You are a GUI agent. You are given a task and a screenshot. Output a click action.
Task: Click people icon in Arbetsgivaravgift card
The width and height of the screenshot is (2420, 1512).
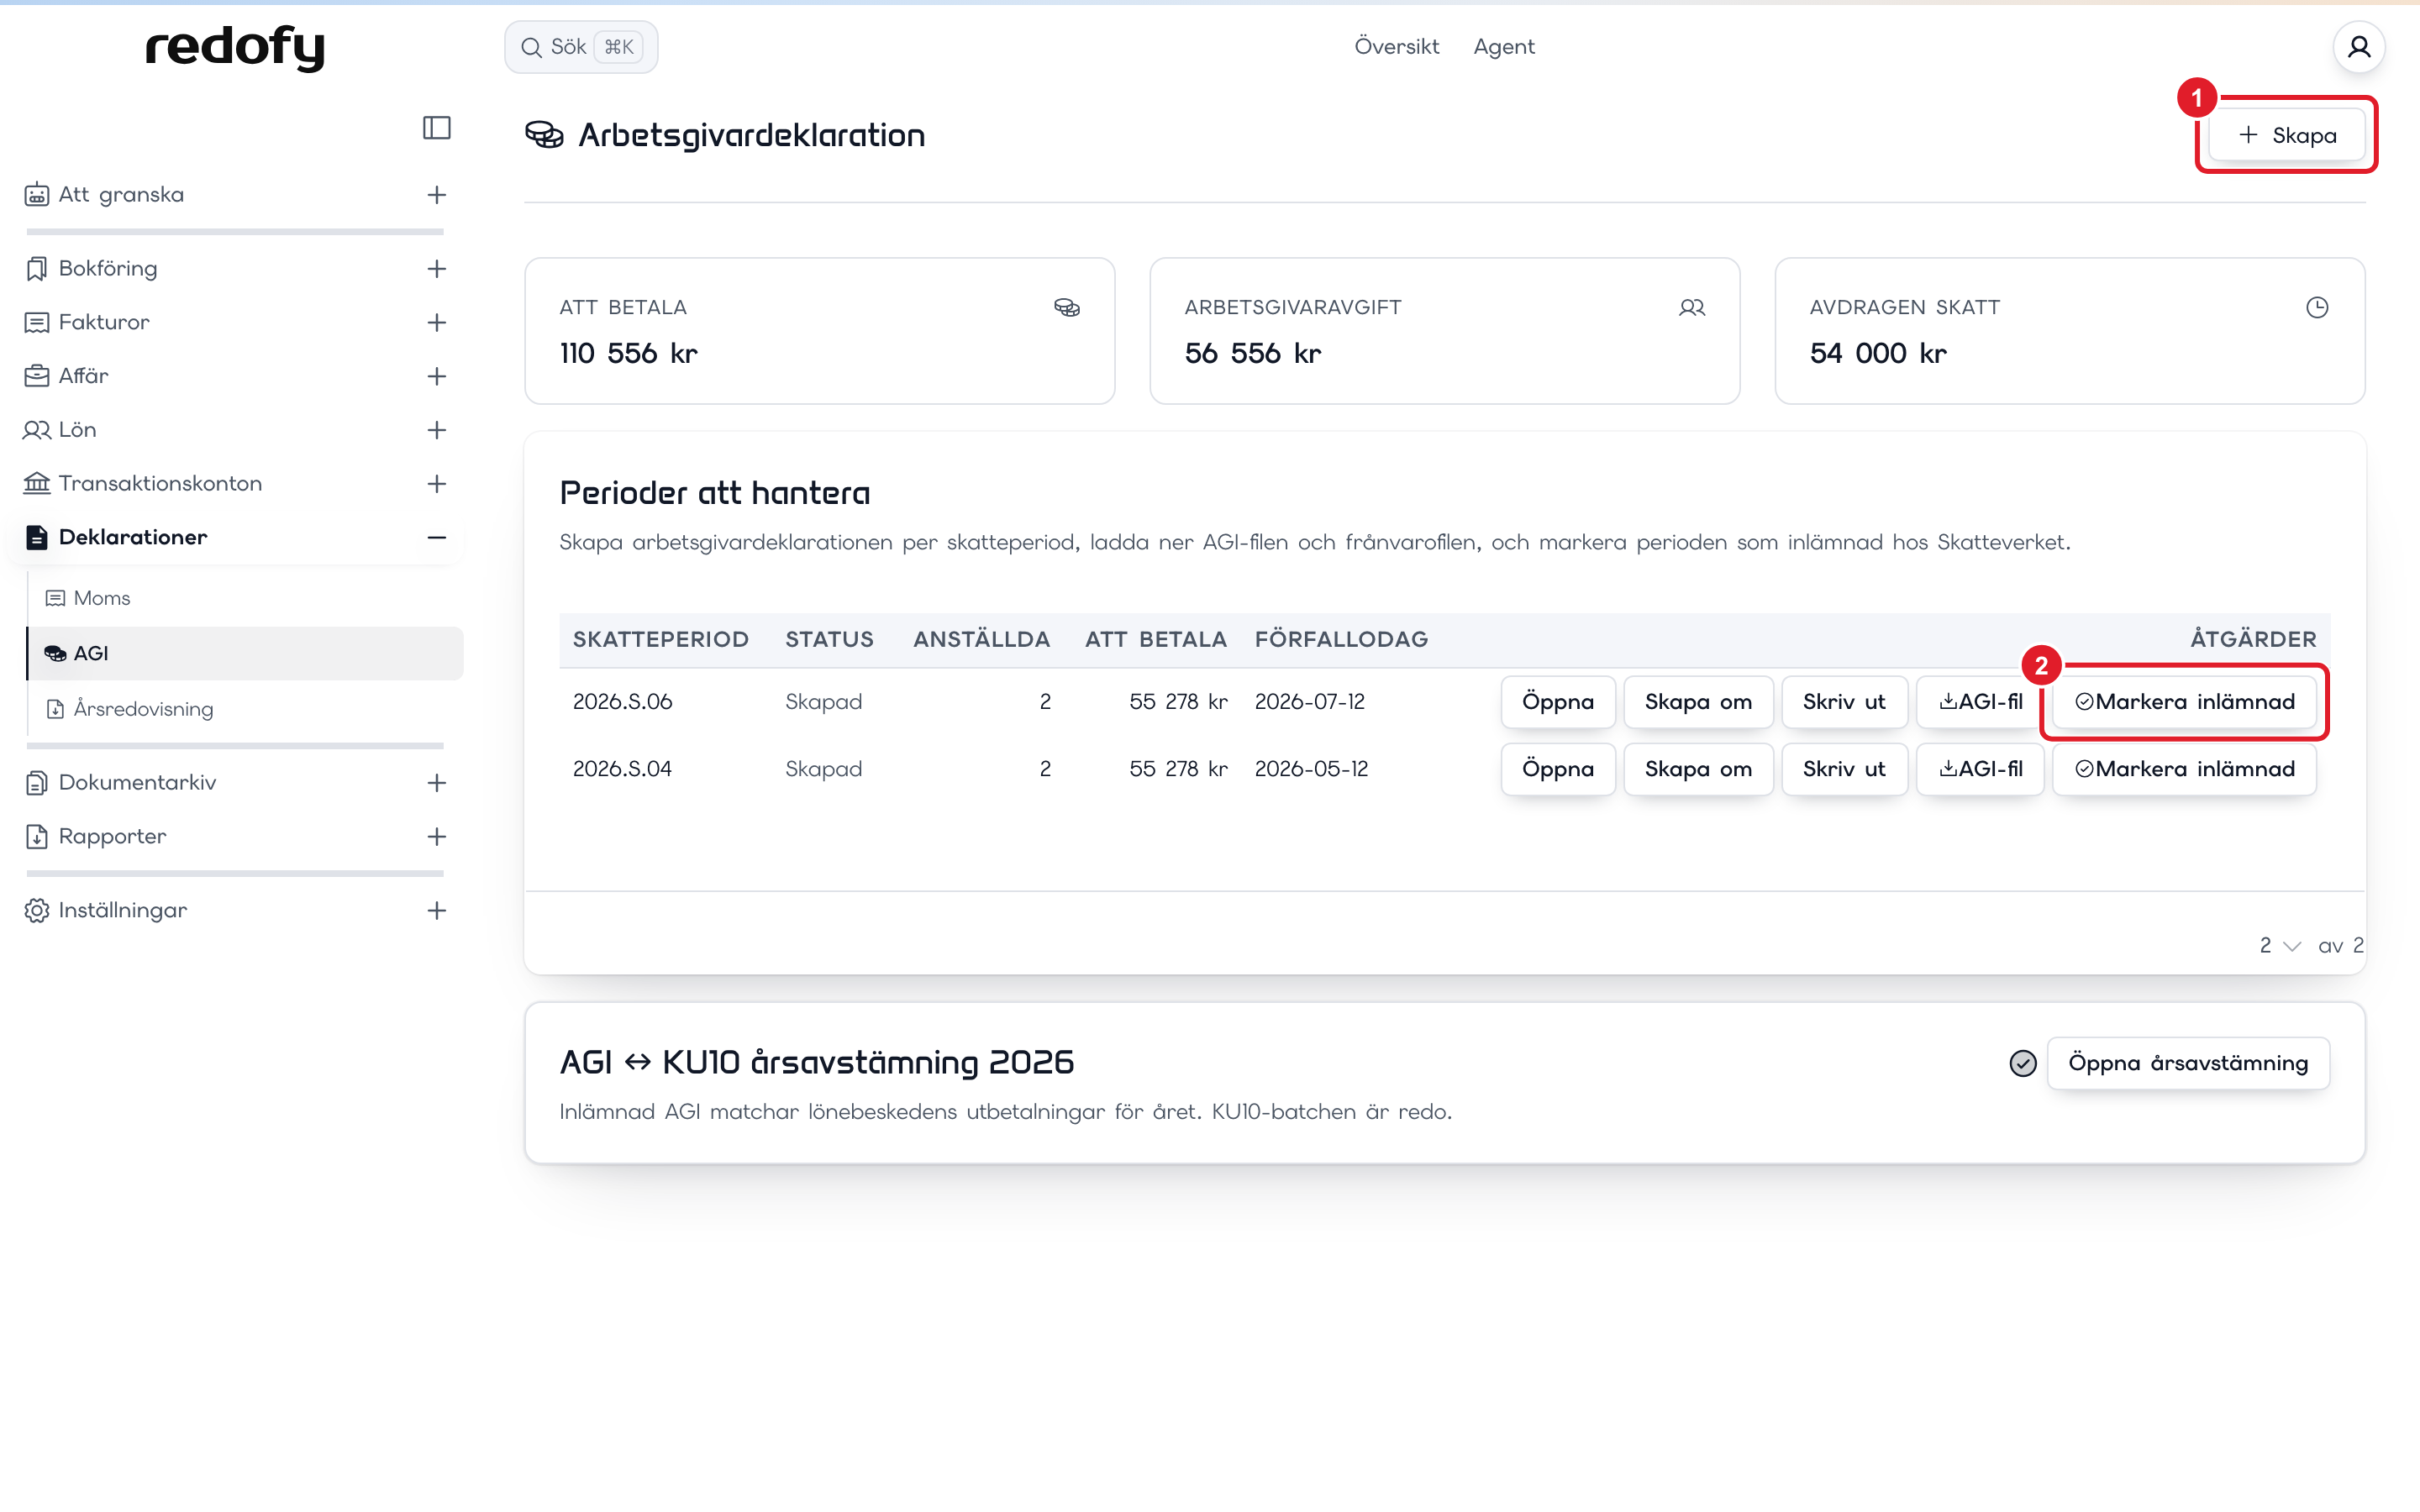click(x=1692, y=308)
